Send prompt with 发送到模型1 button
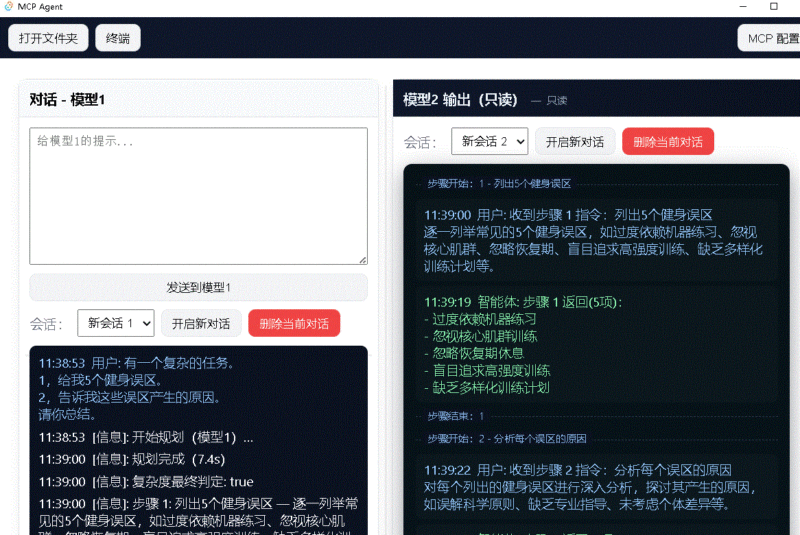 (198, 288)
